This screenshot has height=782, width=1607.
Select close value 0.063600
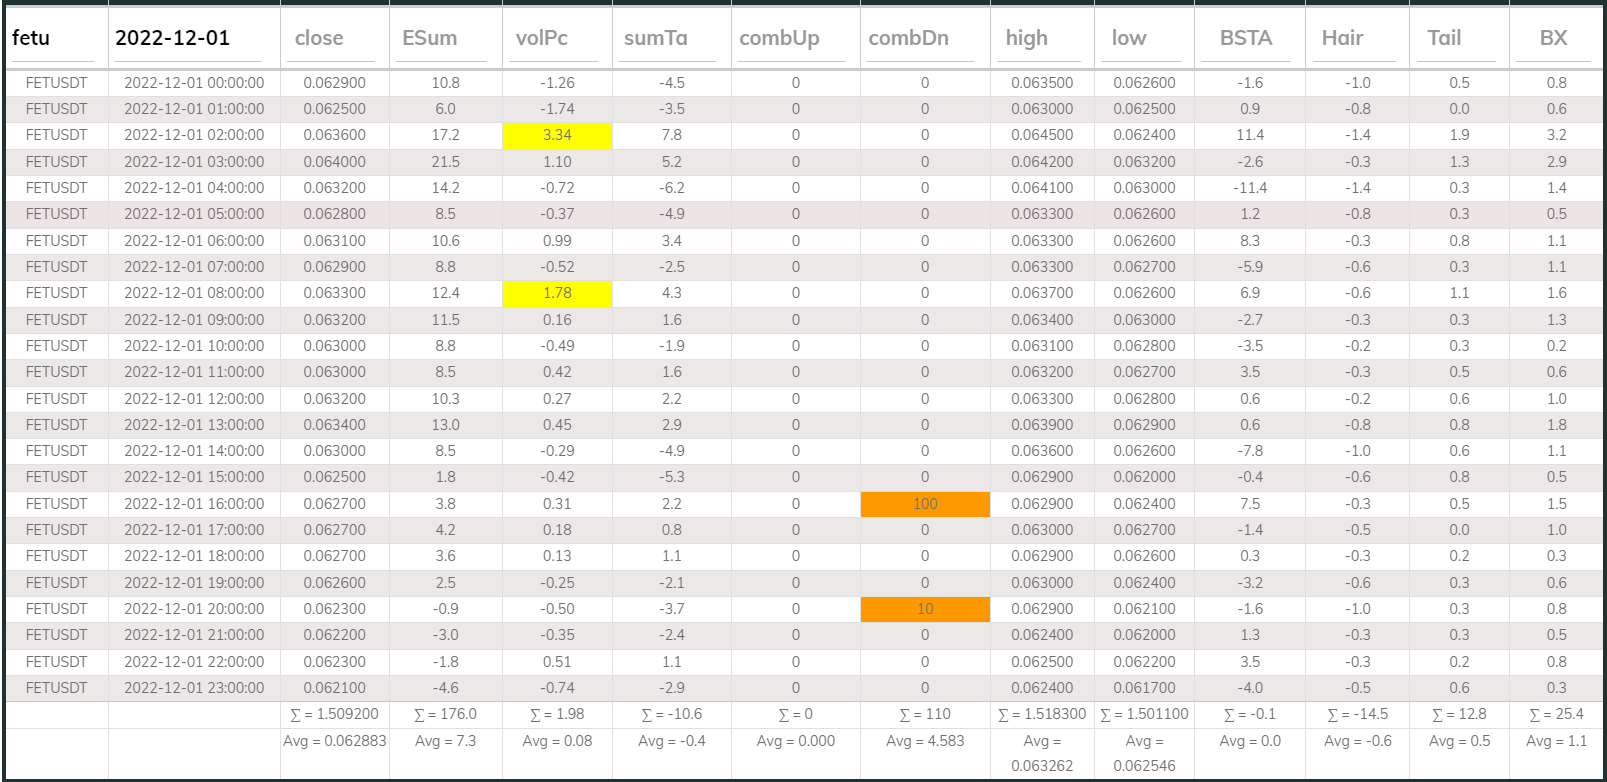[334, 135]
